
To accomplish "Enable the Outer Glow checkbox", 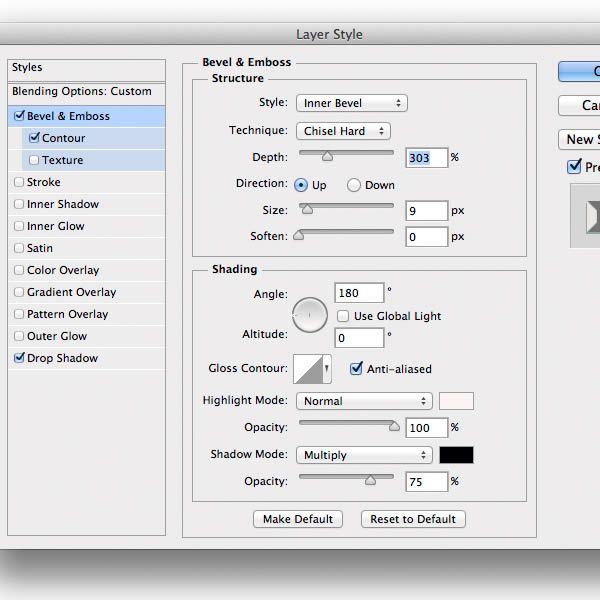I will [x=19, y=336].
